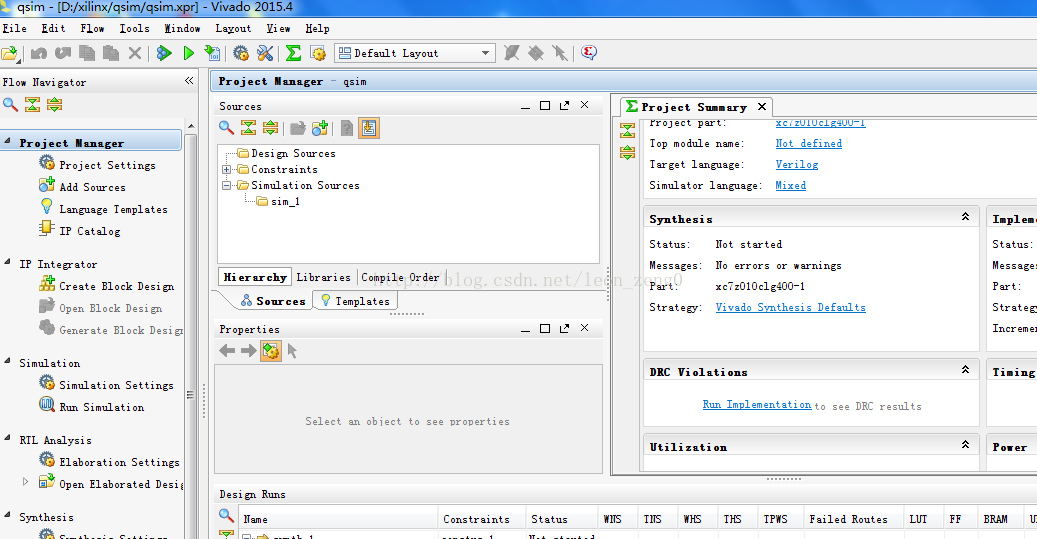Viewport: 1037px width, 539px height.
Task: Collapse all in Project Summary sidebar
Action: pyautogui.click(x=628, y=130)
